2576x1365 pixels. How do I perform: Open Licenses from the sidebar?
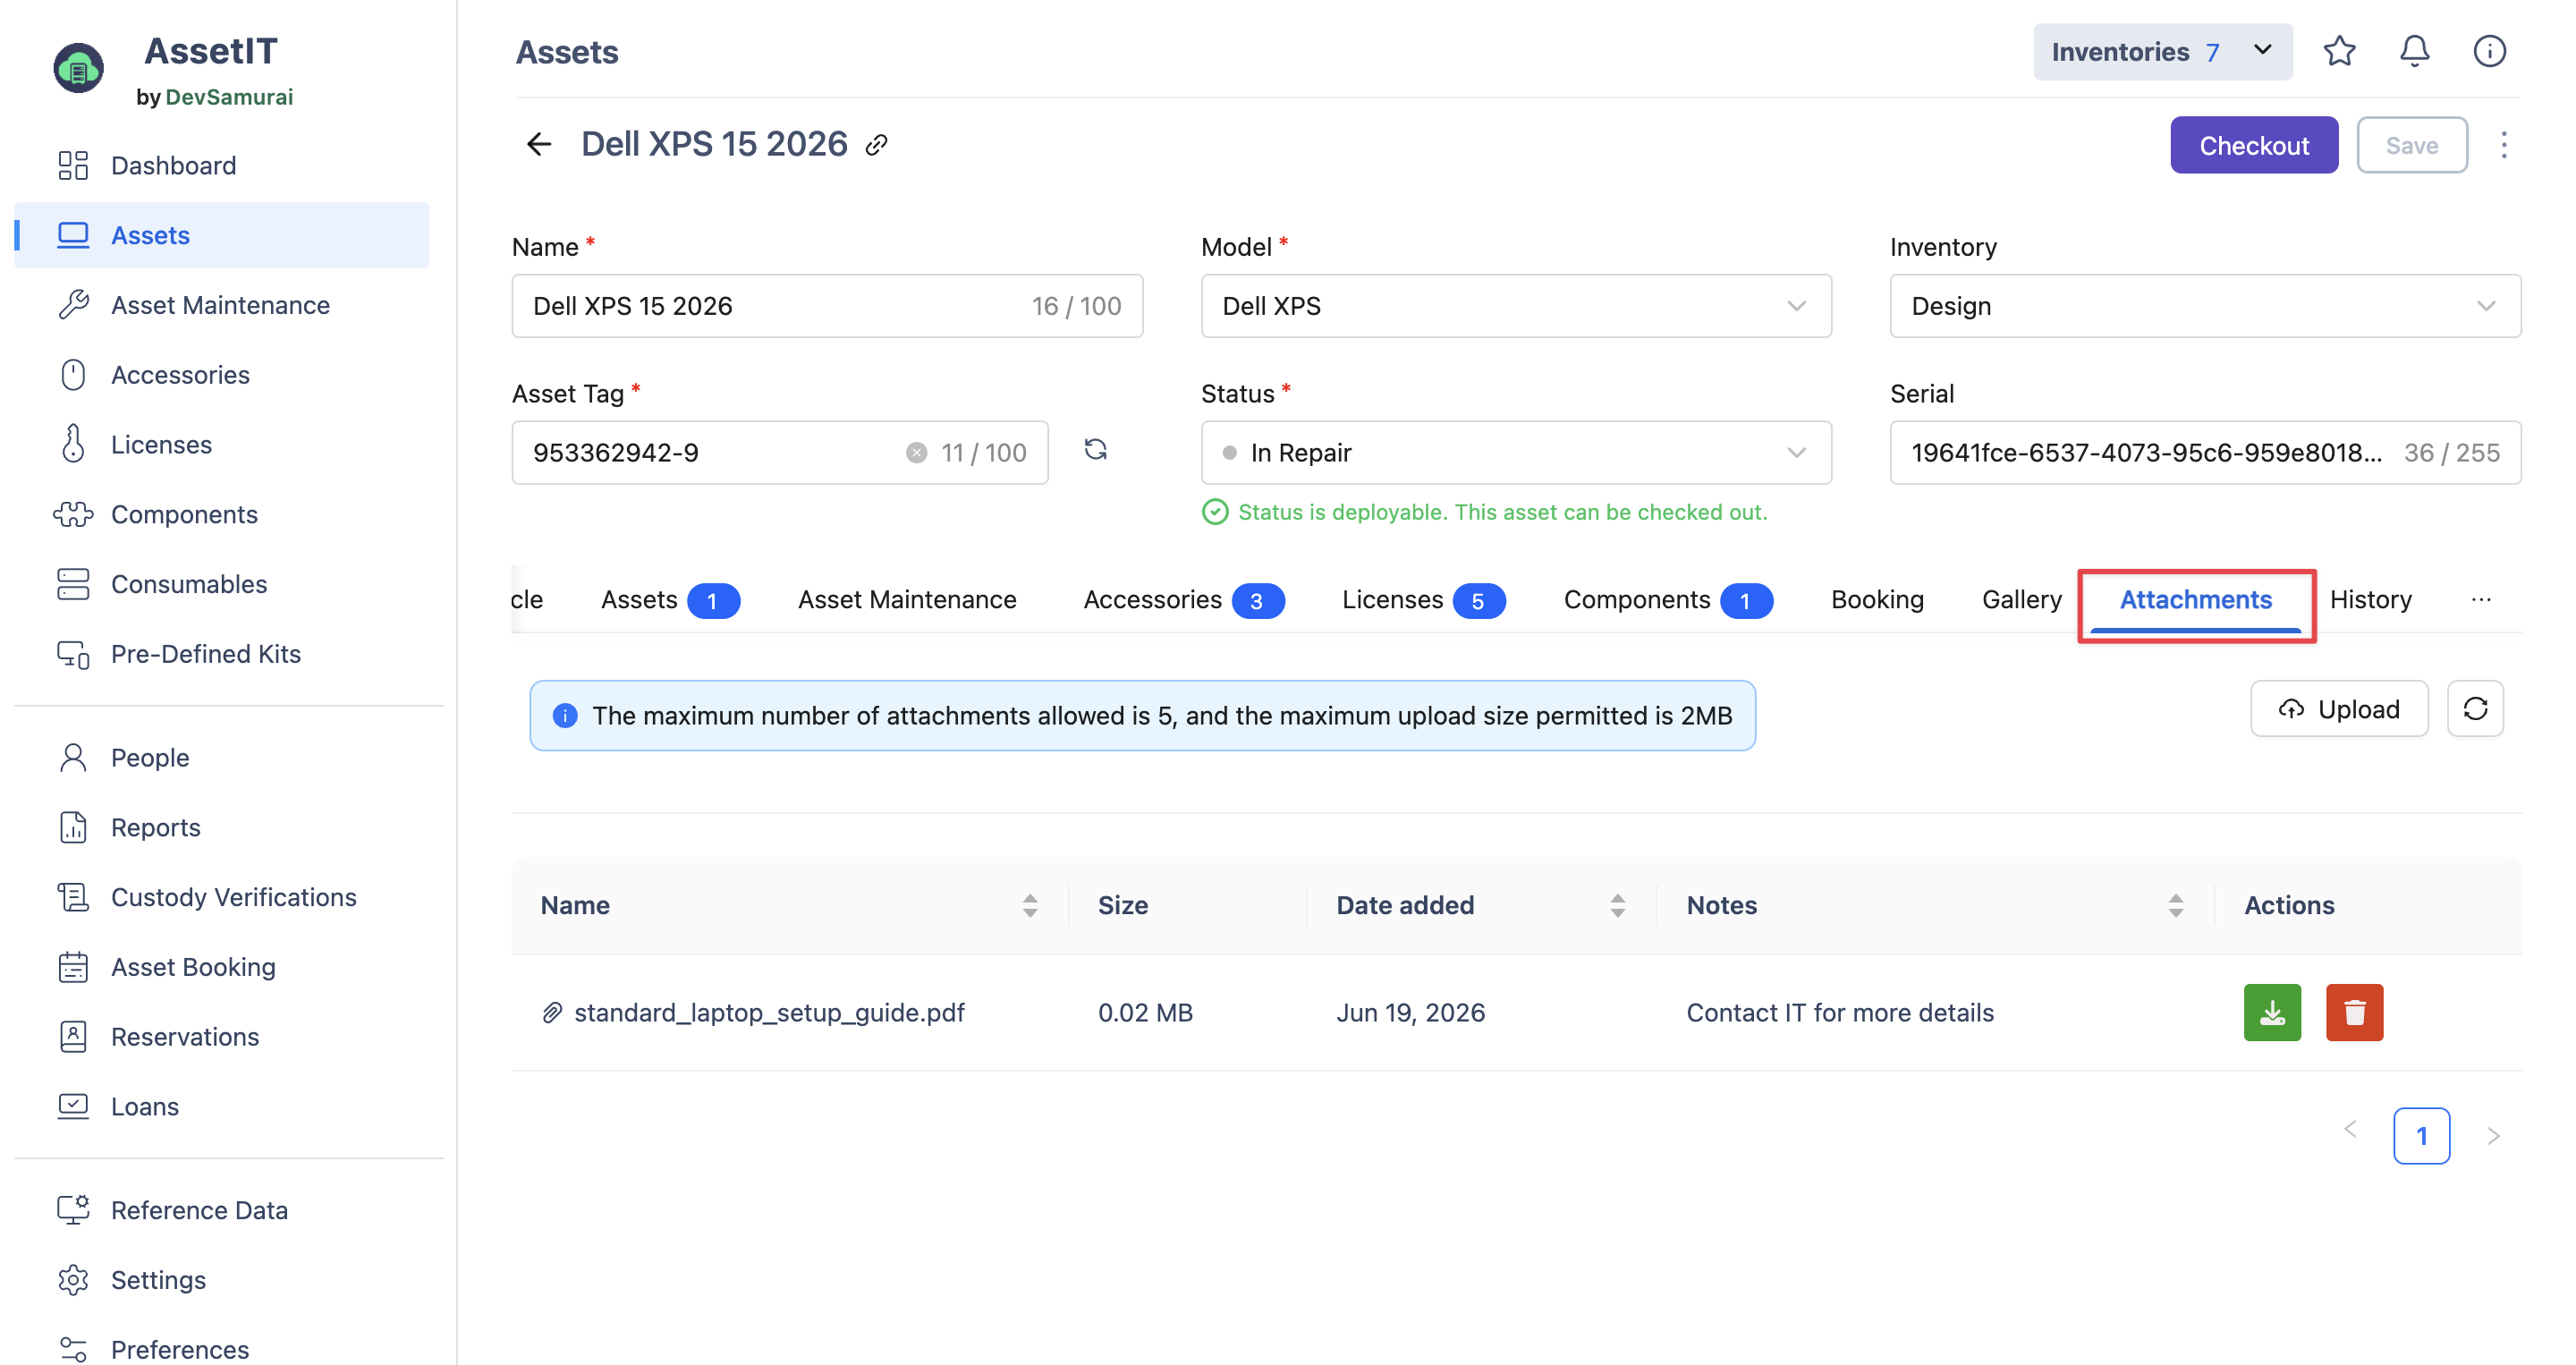222,444
